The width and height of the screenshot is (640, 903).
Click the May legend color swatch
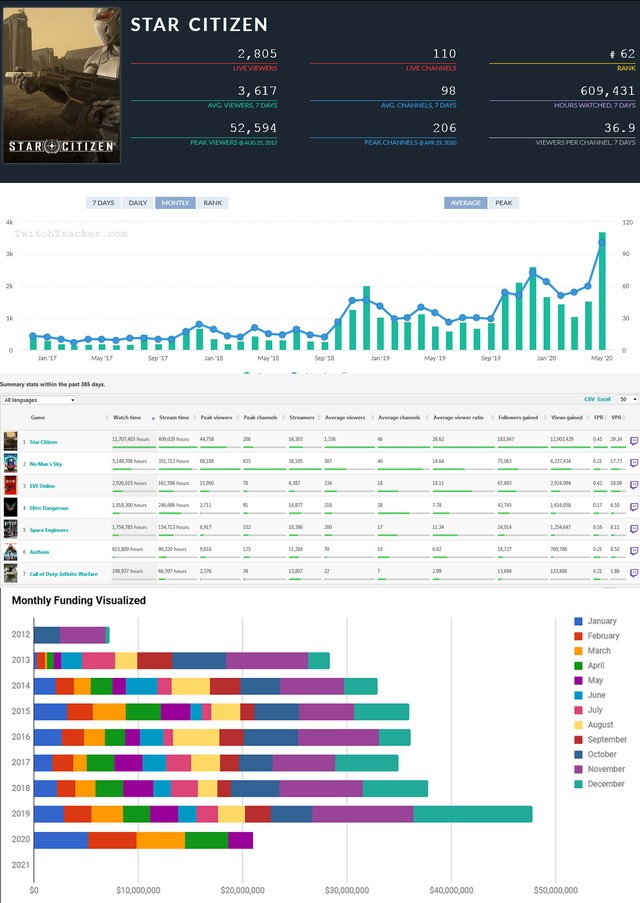click(x=578, y=680)
